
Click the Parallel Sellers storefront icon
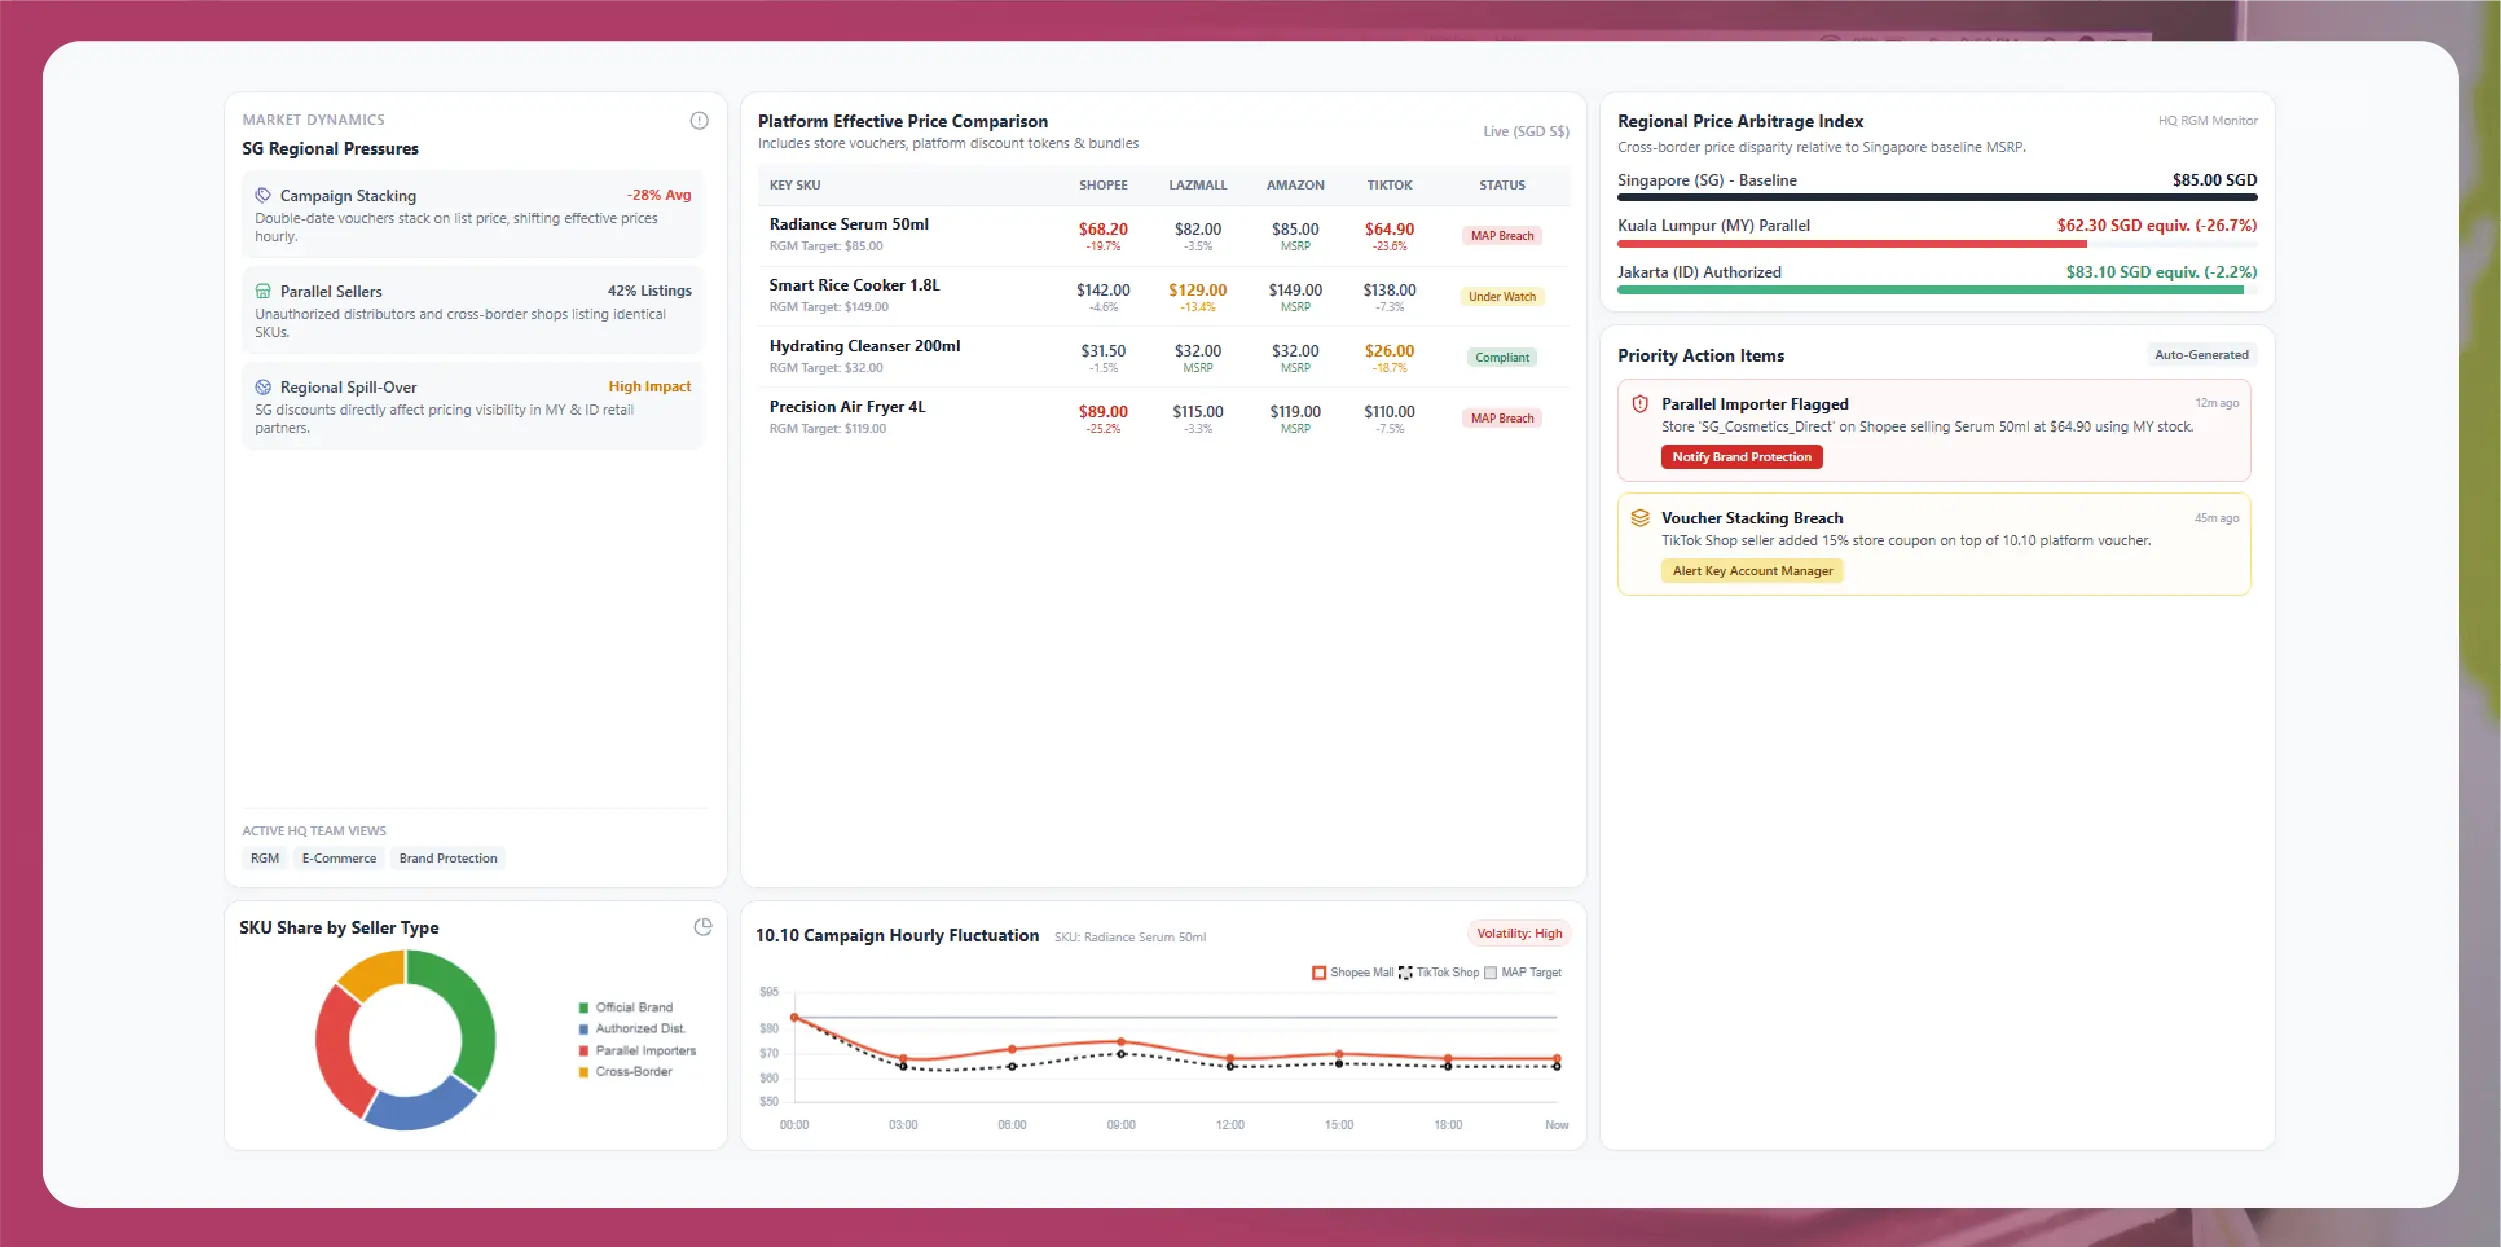[x=263, y=291]
